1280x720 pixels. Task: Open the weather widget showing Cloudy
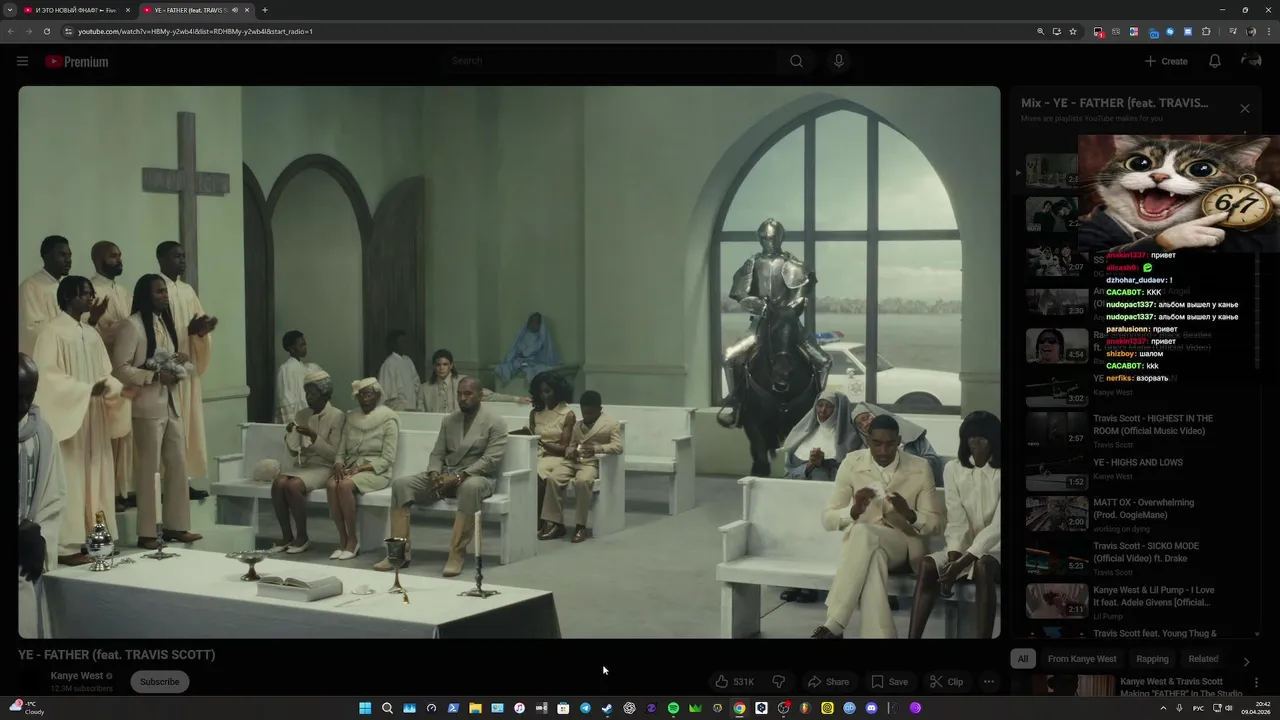[x=27, y=708]
